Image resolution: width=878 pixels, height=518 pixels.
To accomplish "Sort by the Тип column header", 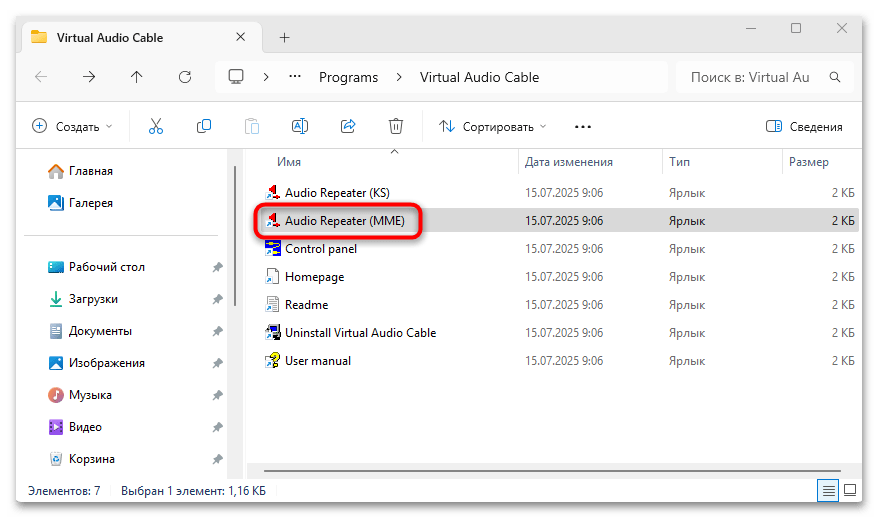I will (679, 162).
